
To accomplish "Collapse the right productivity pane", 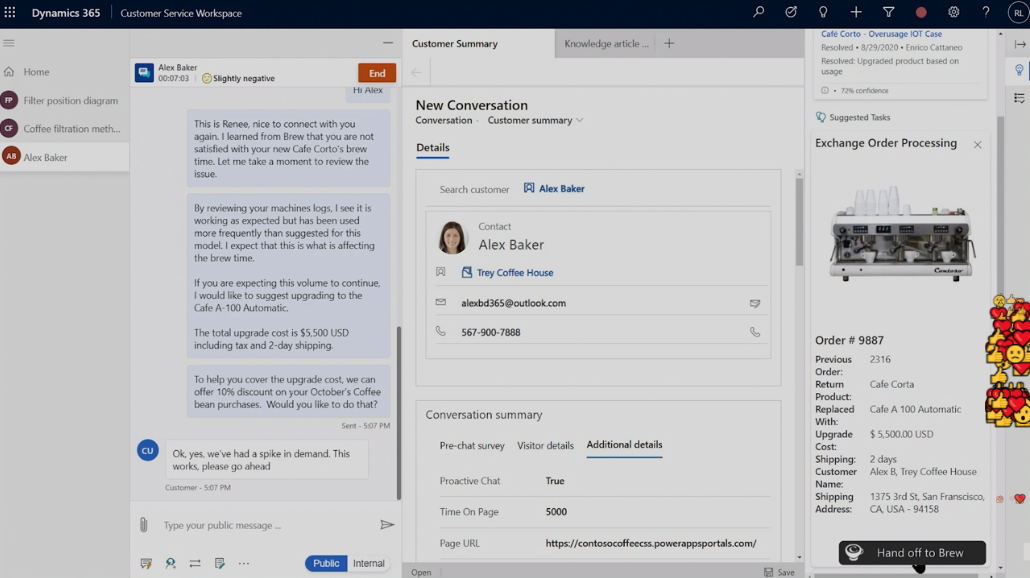I will (x=1020, y=44).
